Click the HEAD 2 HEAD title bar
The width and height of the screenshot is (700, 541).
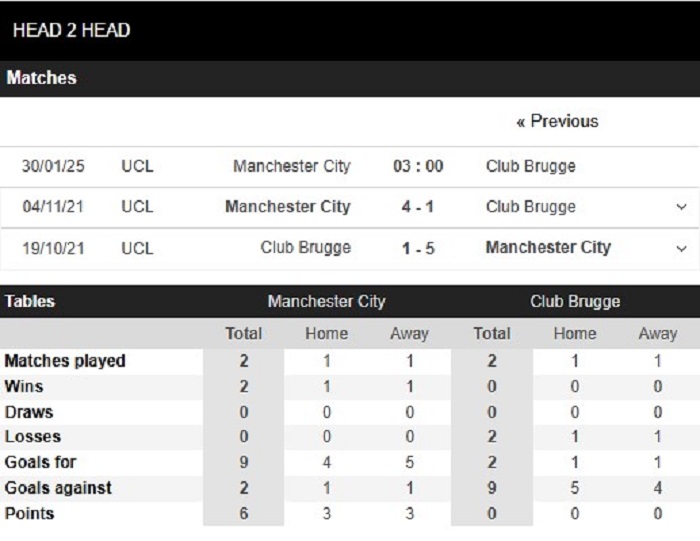[350, 31]
